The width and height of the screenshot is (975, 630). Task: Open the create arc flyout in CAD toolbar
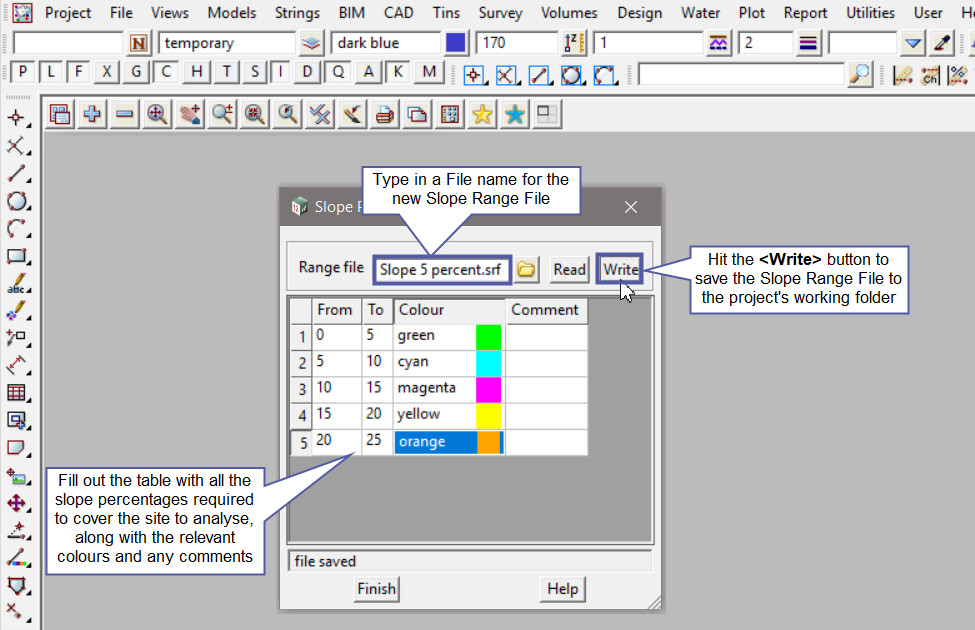pyautogui.click(x=605, y=75)
